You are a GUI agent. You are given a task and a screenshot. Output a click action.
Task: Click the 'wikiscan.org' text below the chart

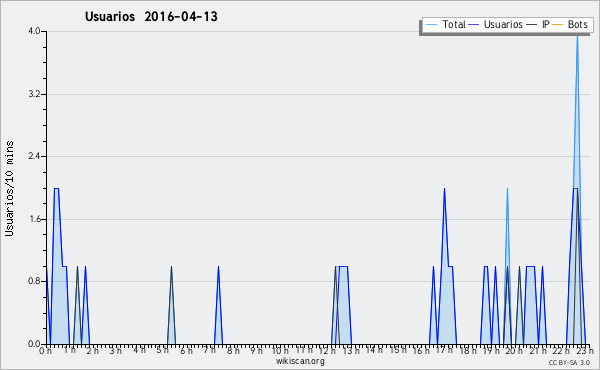point(300,361)
